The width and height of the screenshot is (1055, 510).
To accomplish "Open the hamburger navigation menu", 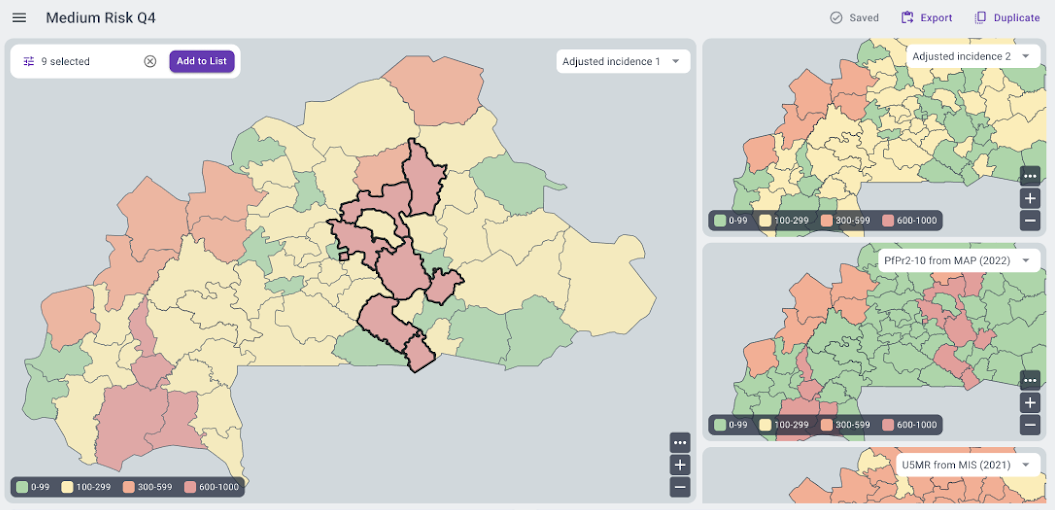I will coord(19,18).
